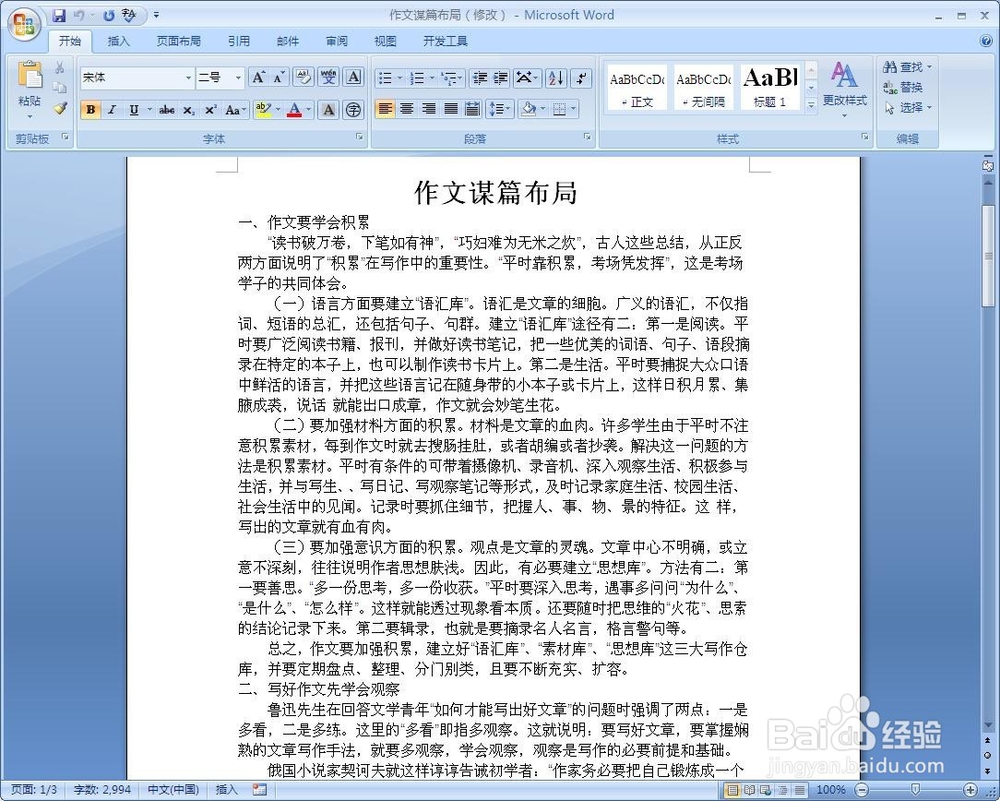This screenshot has height=801, width=1000.
Task: Click the 替换 (Replace) button
Action: click(904, 87)
